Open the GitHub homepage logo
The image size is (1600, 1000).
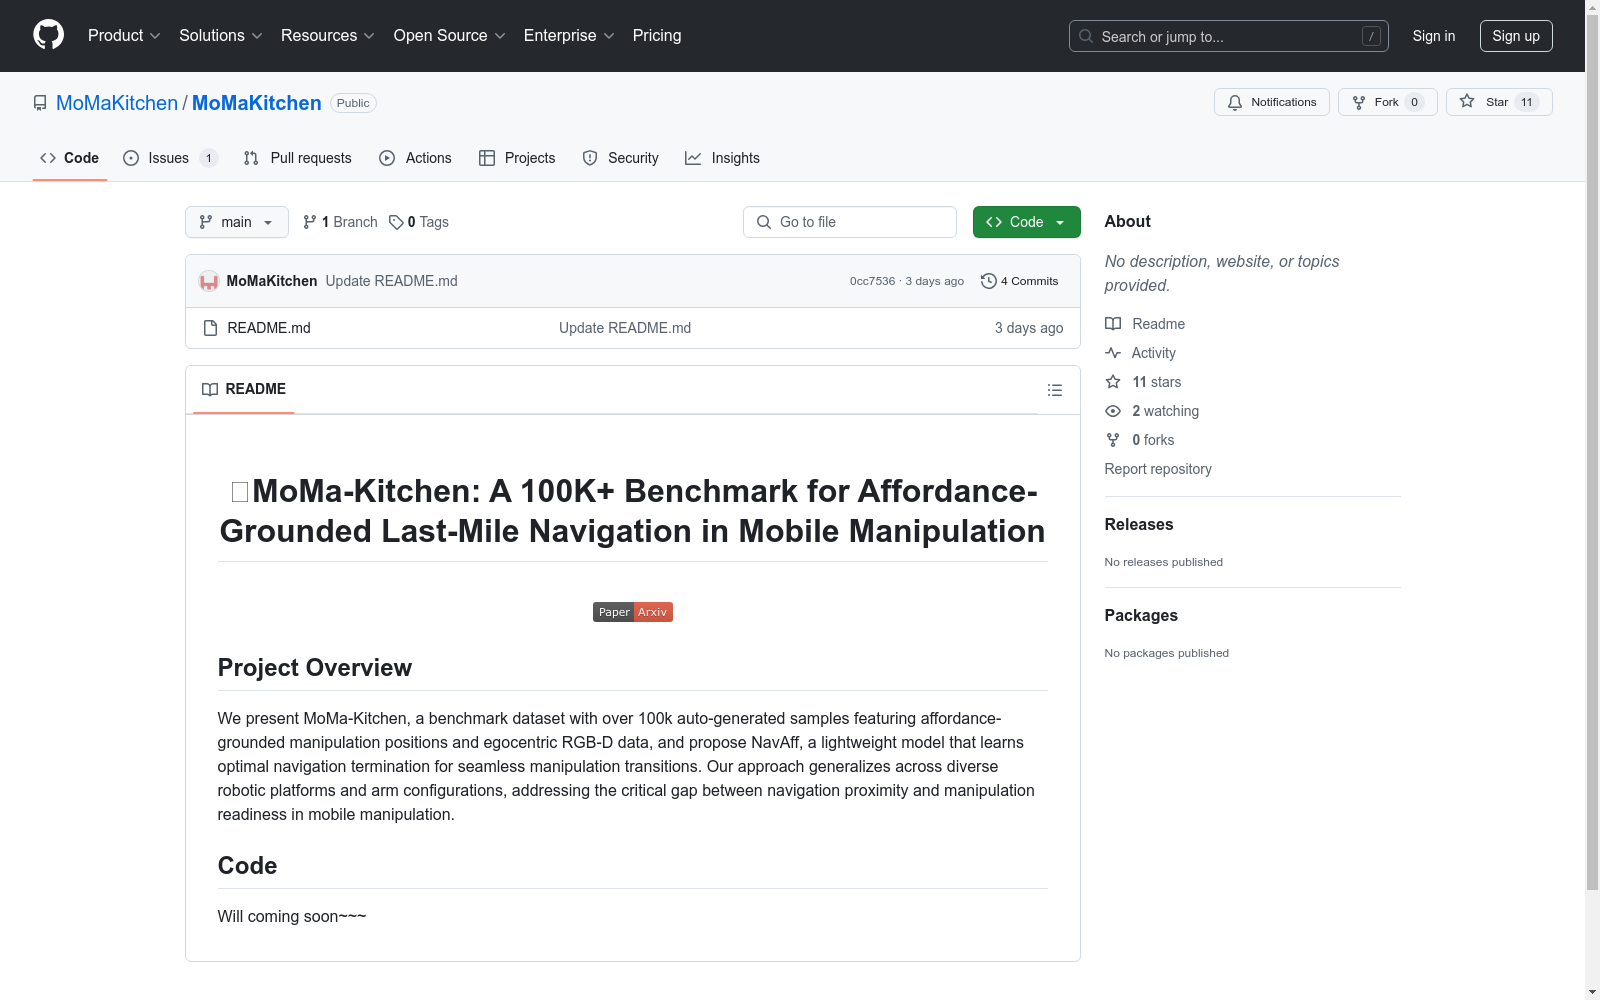tap(48, 35)
